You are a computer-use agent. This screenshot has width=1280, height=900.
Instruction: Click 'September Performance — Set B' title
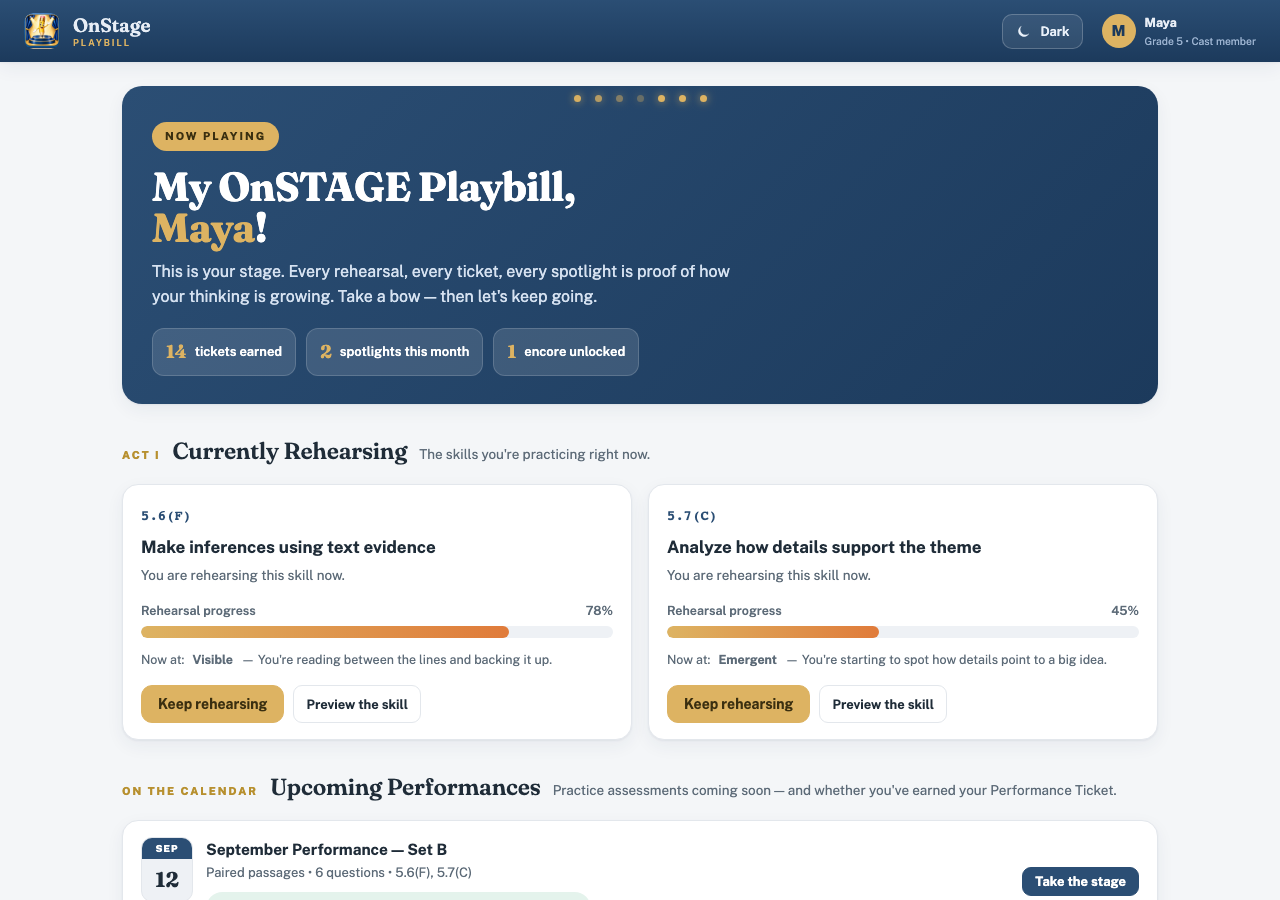point(326,849)
